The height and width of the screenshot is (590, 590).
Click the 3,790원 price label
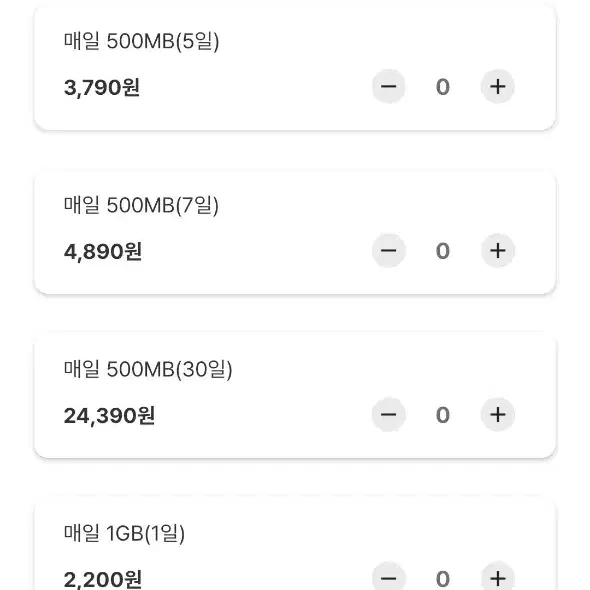(102, 87)
